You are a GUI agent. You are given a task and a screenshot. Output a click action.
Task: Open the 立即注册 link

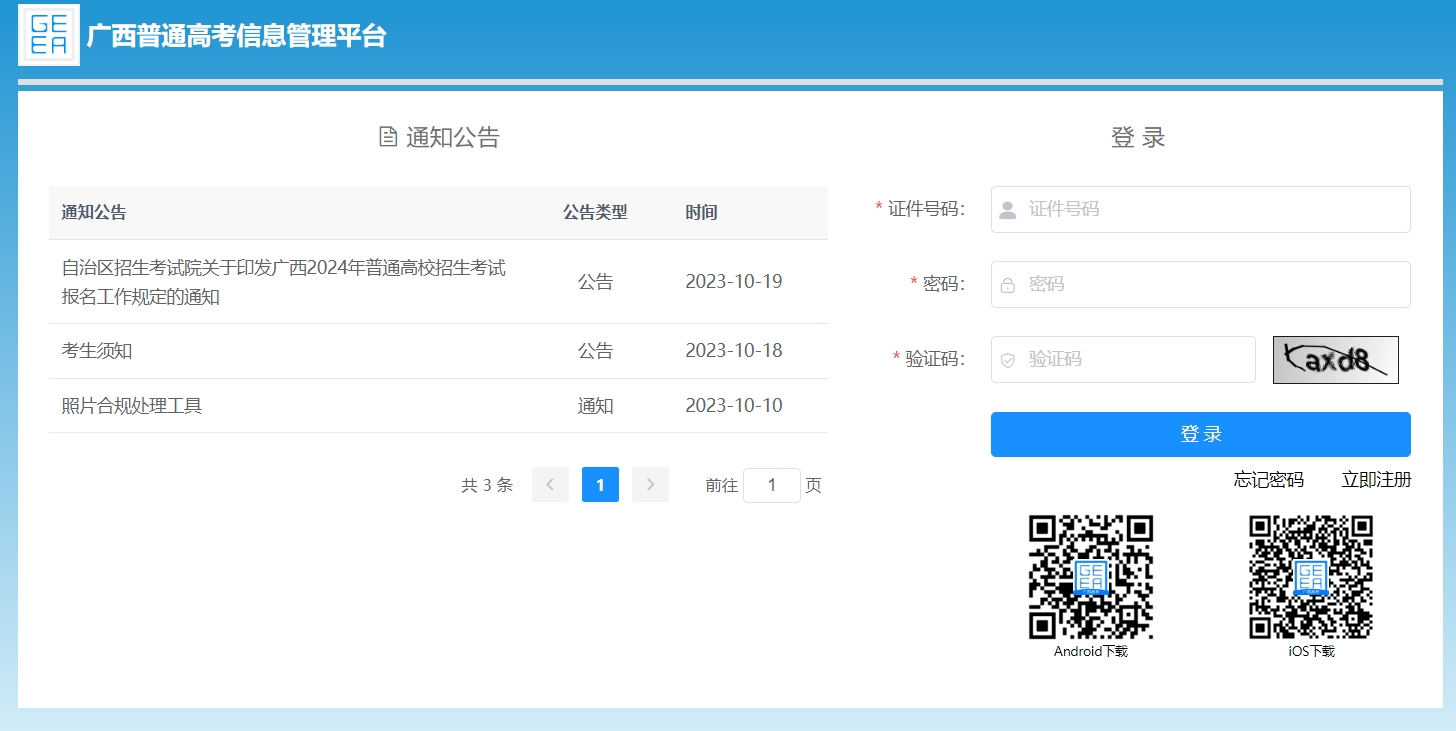pyautogui.click(x=1376, y=480)
